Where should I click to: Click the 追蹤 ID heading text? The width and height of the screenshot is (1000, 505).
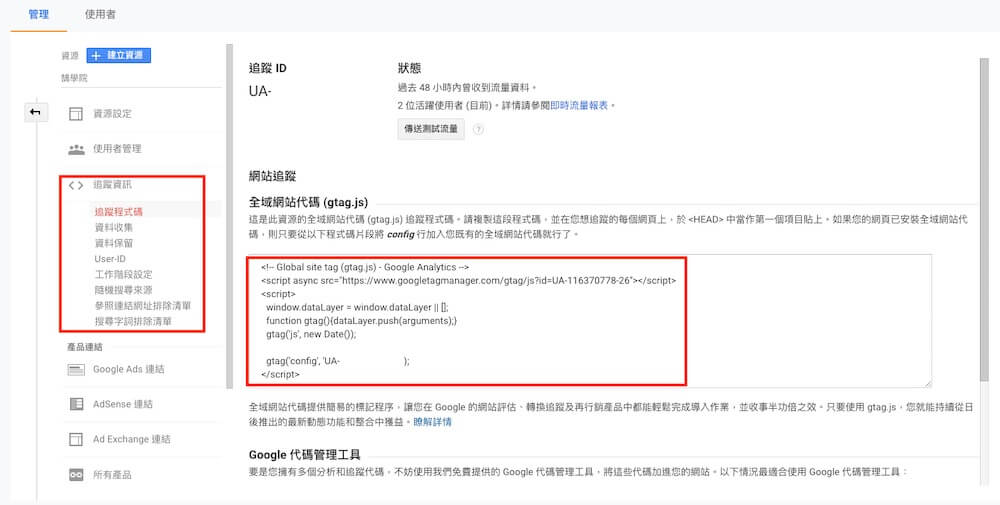268,68
